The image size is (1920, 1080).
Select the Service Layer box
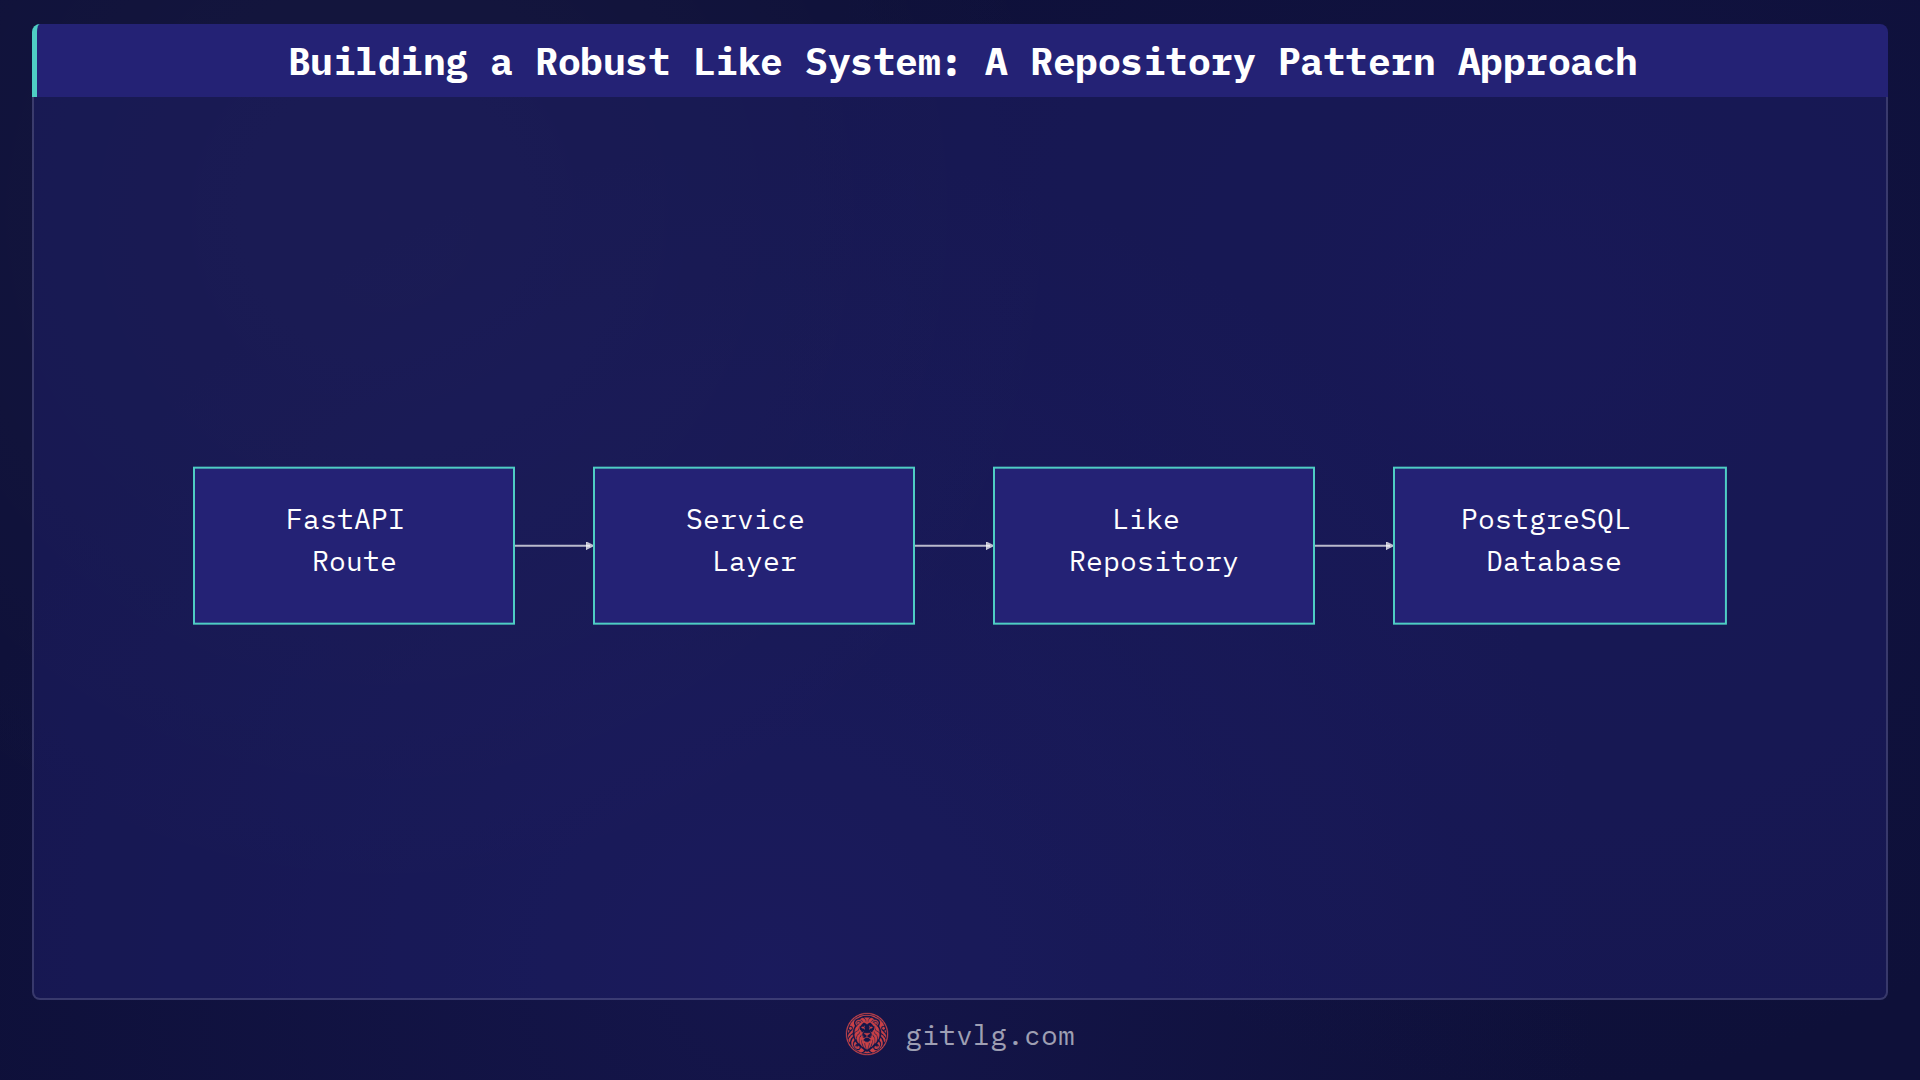pyautogui.click(x=754, y=546)
